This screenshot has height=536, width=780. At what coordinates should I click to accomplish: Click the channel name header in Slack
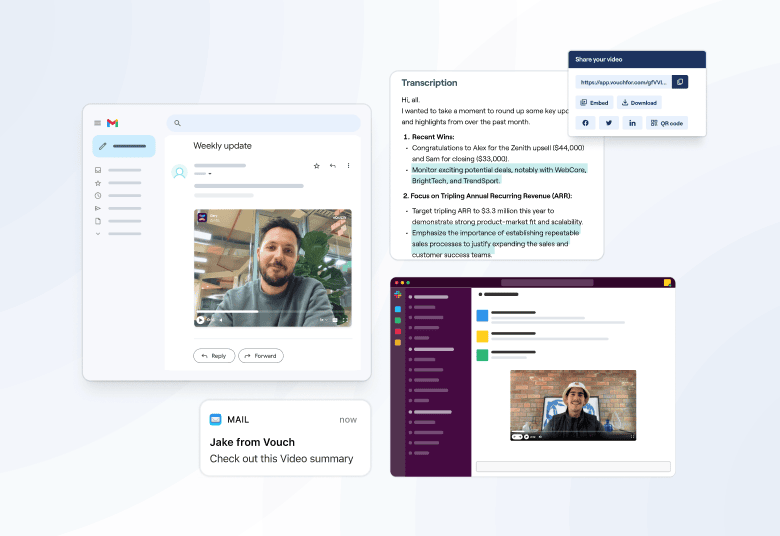498,294
